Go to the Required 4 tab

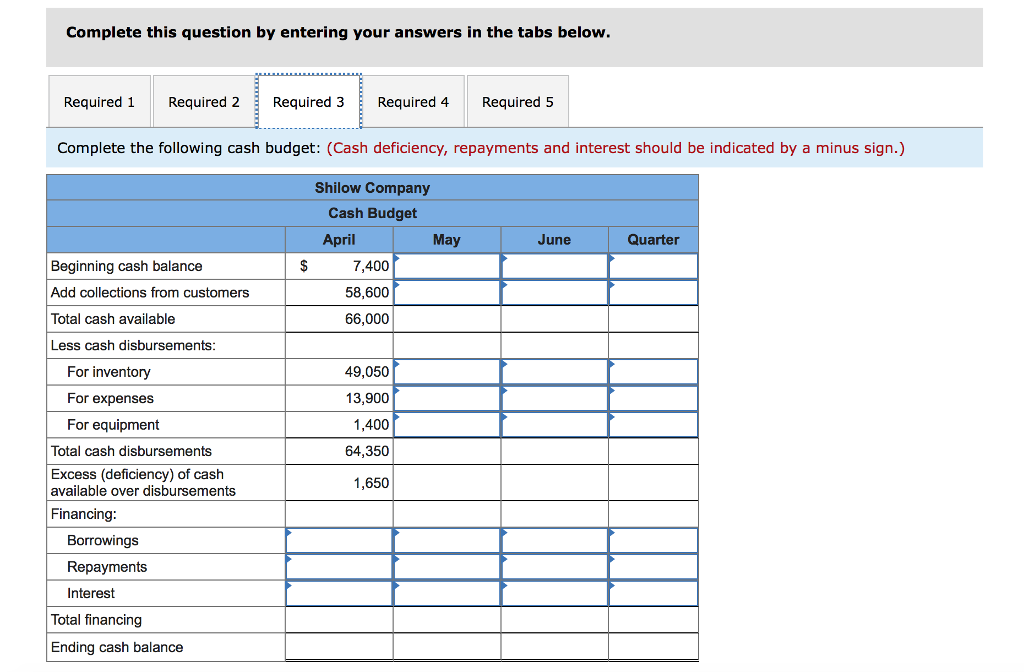[413, 101]
